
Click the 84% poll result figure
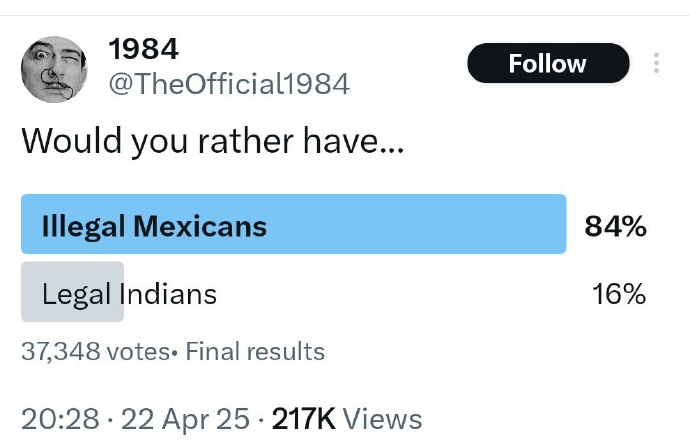[615, 227]
